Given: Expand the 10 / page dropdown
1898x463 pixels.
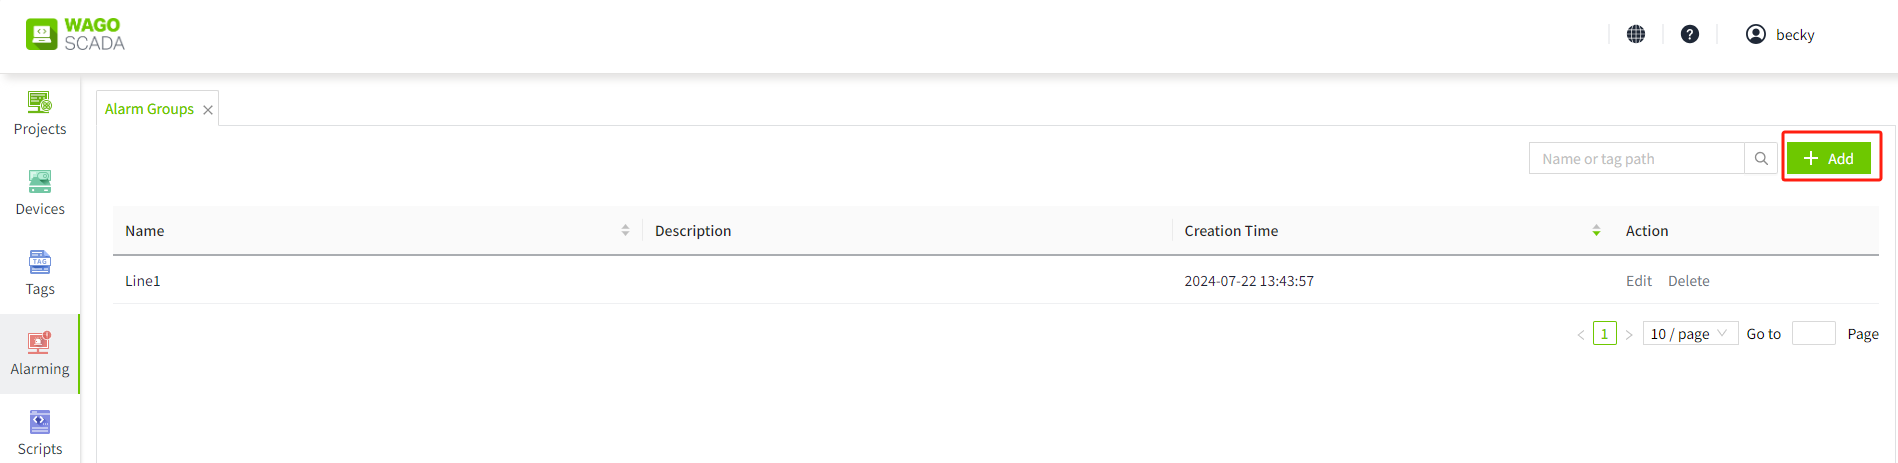Looking at the screenshot, I should click(x=1689, y=334).
